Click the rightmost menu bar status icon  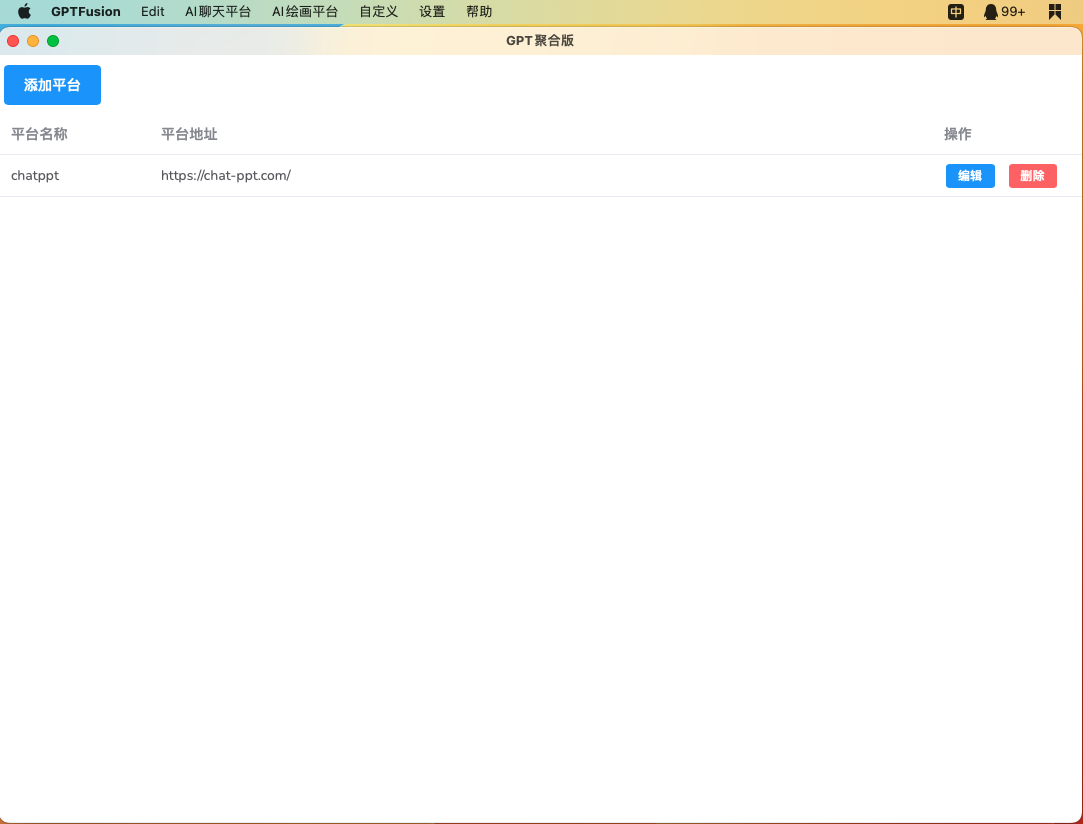coord(1055,12)
